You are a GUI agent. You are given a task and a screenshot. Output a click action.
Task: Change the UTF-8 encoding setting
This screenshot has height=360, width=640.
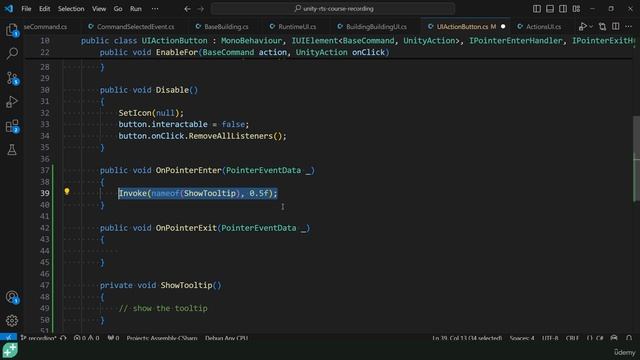(550, 338)
